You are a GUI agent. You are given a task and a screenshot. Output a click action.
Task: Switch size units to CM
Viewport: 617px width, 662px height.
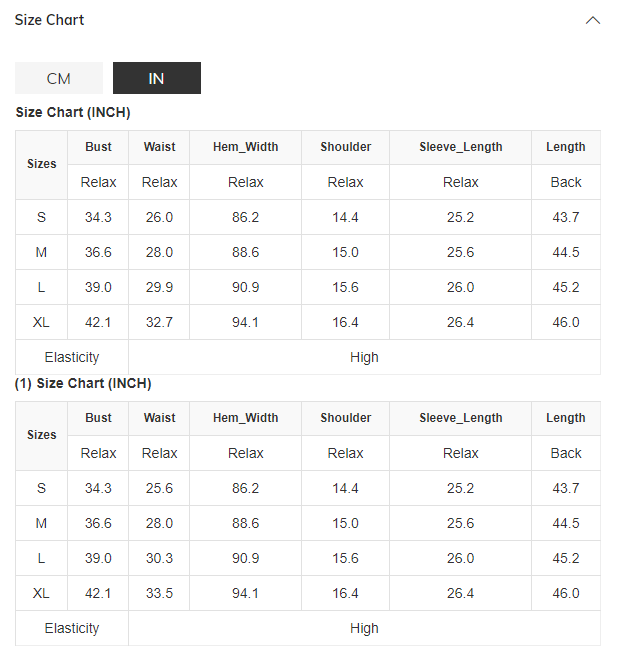coord(59,78)
